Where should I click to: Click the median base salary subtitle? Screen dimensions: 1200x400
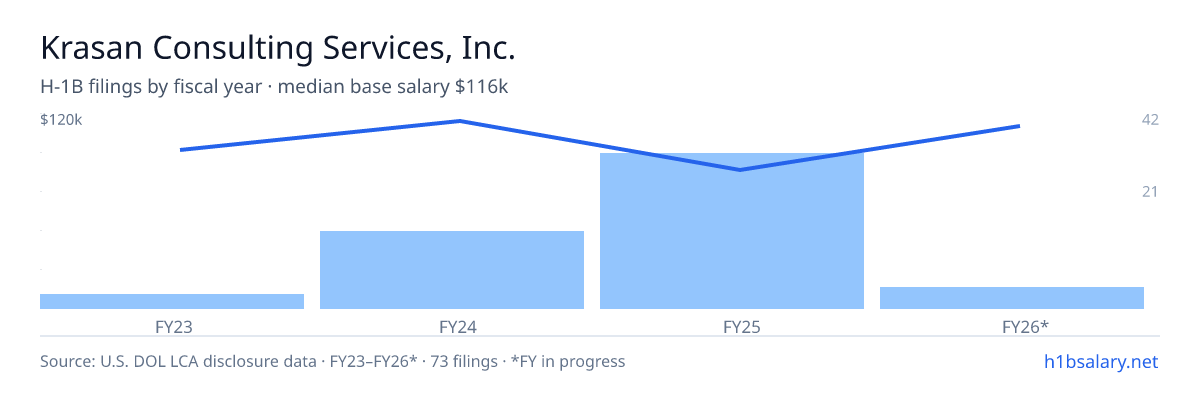pos(393,87)
